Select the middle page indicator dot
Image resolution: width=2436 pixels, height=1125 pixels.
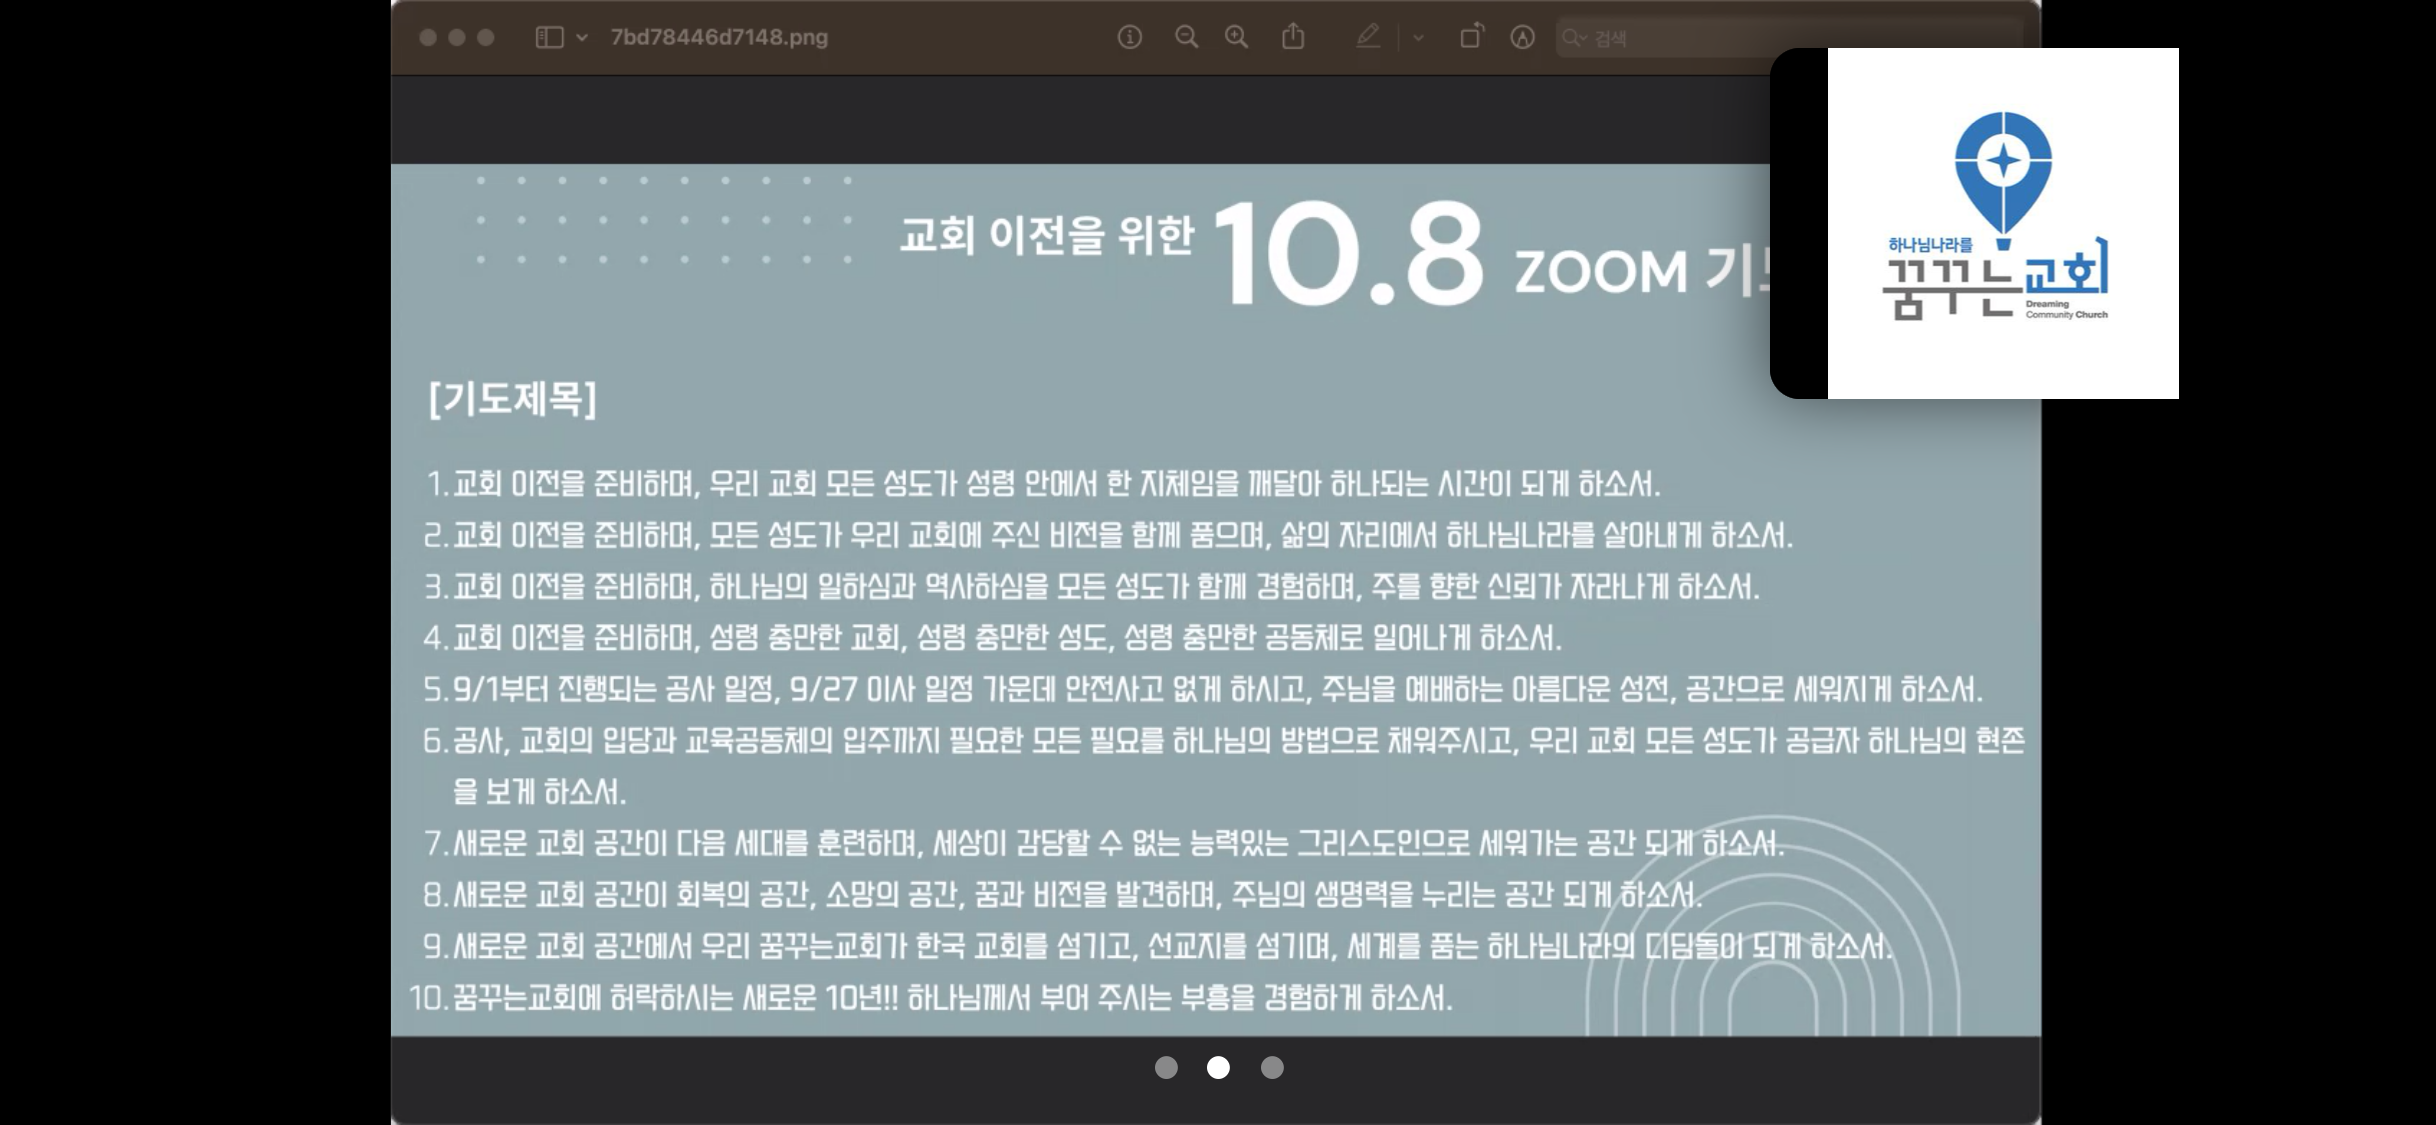click(x=1218, y=1068)
